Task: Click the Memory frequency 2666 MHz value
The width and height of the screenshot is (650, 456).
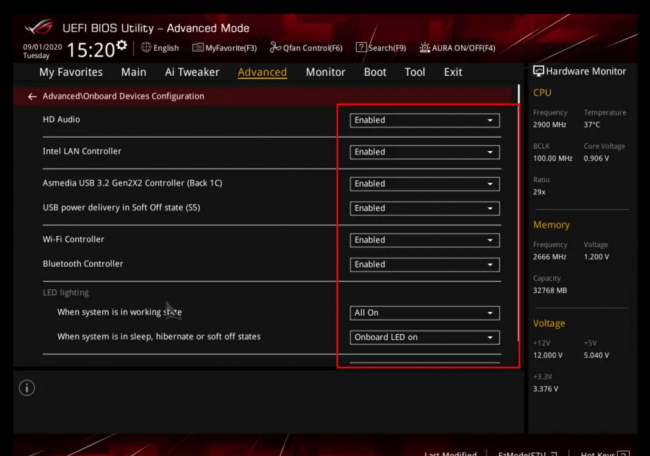Action: [x=550, y=257]
